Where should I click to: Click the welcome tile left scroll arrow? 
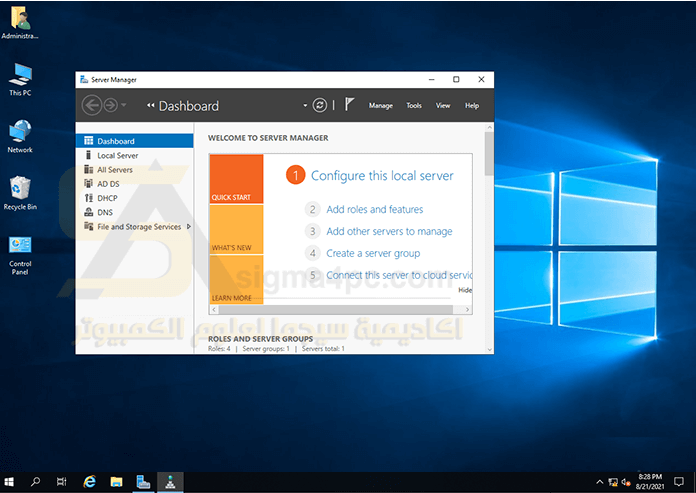pyautogui.click(x=214, y=309)
